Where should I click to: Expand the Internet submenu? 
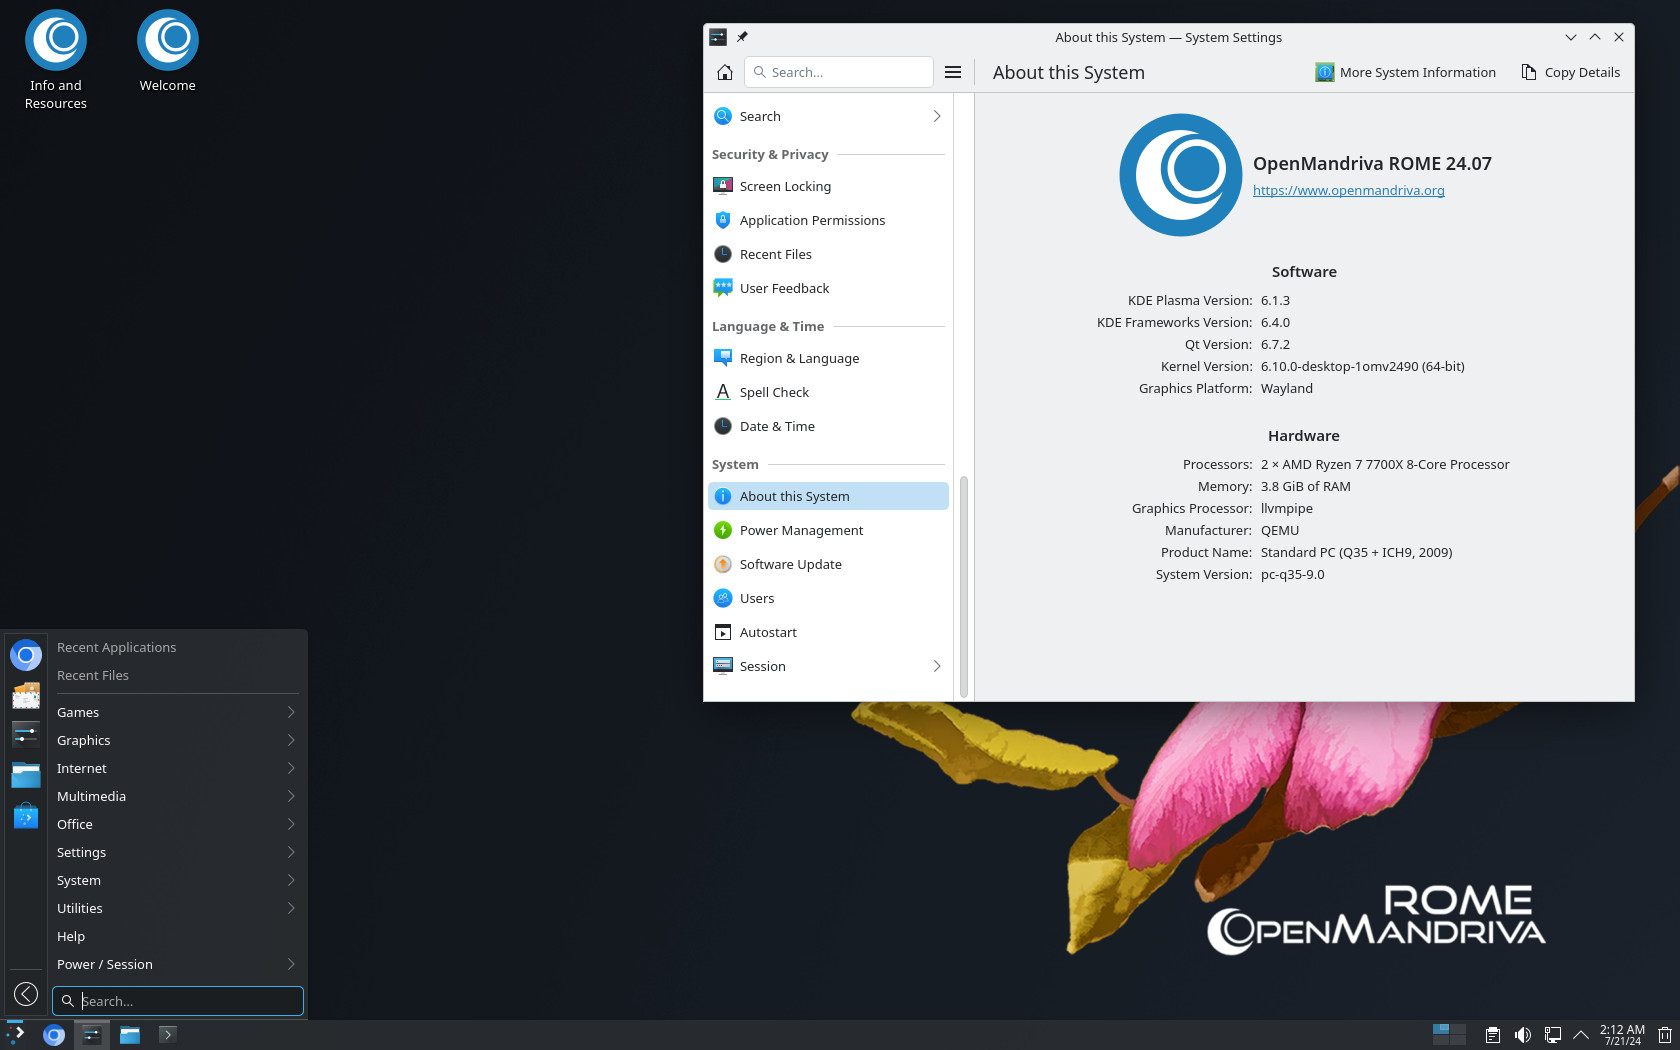[176, 768]
